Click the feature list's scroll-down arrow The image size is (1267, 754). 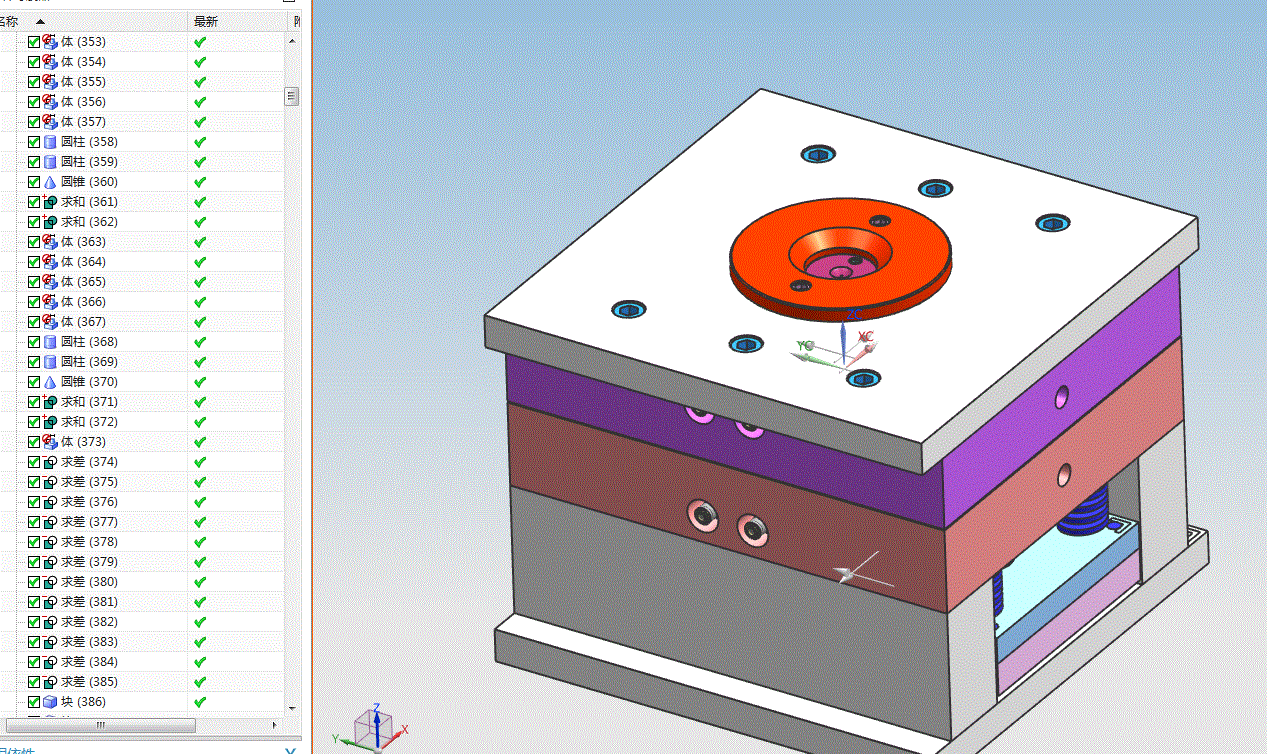pos(292,709)
